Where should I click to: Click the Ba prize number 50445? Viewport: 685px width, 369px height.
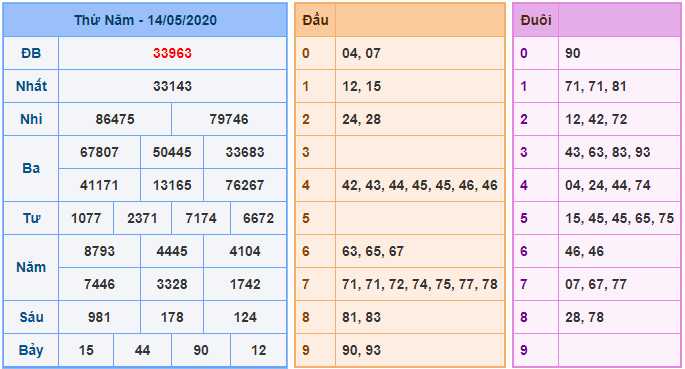point(172,152)
